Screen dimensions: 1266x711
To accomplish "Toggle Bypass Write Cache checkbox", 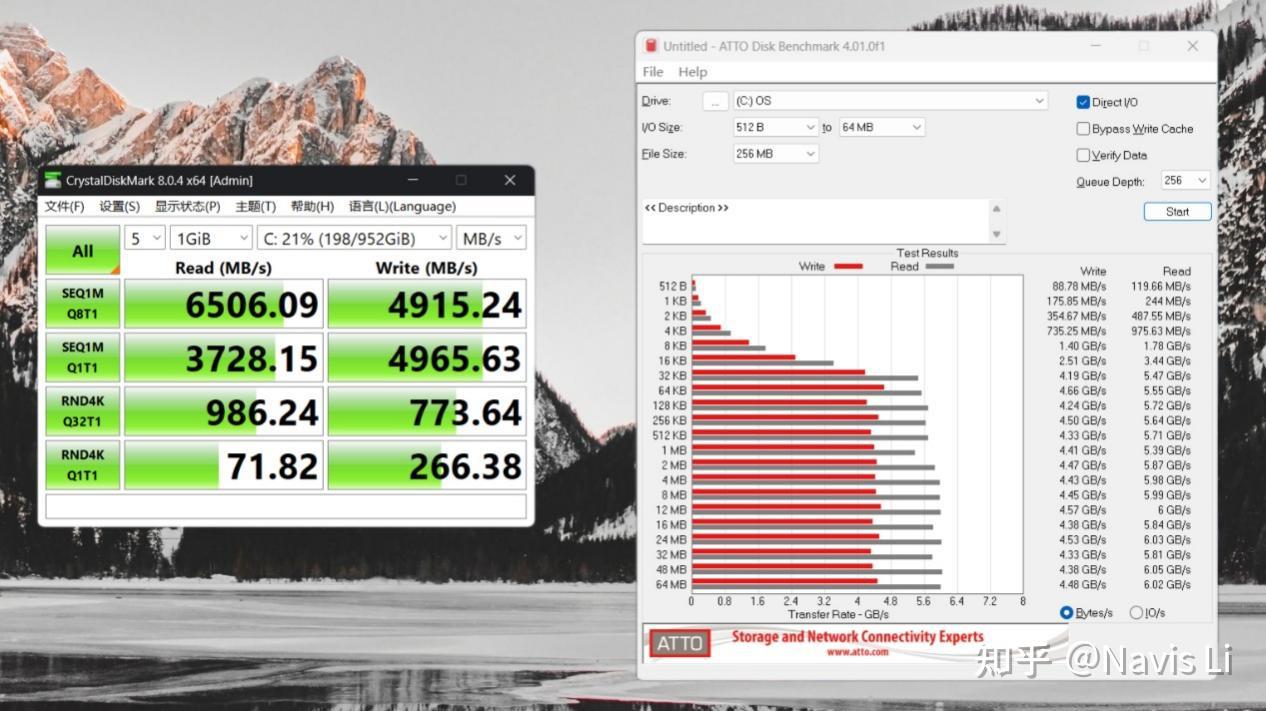I will pyautogui.click(x=1083, y=129).
